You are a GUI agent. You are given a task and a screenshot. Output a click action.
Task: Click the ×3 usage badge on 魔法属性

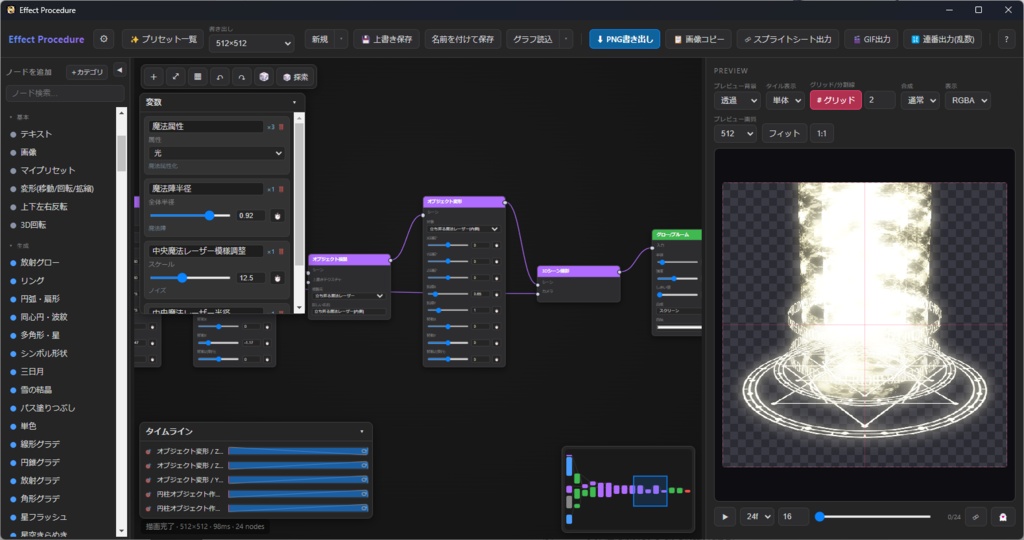point(271,127)
